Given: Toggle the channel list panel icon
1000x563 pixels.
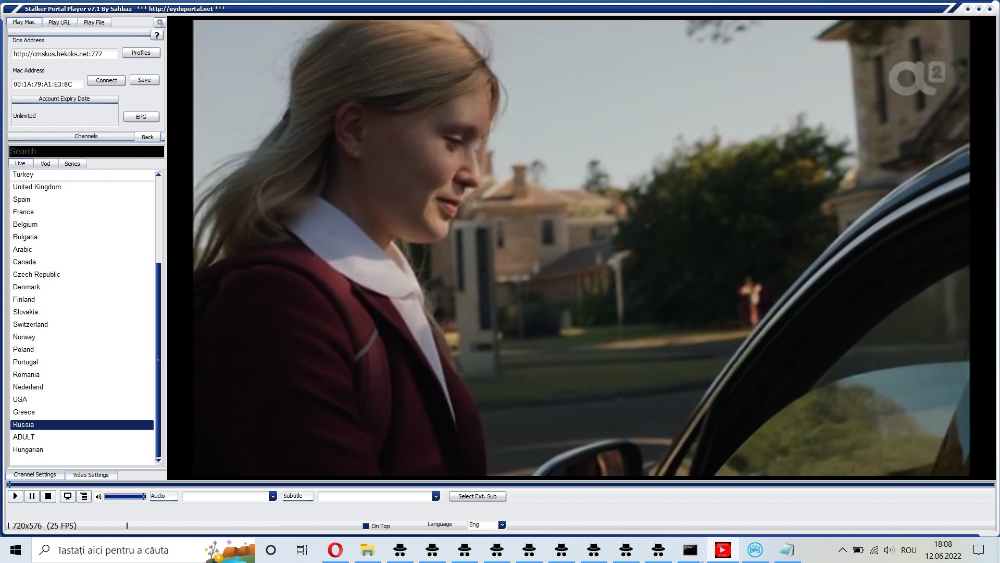Looking at the screenshot, I should [84, 496].
